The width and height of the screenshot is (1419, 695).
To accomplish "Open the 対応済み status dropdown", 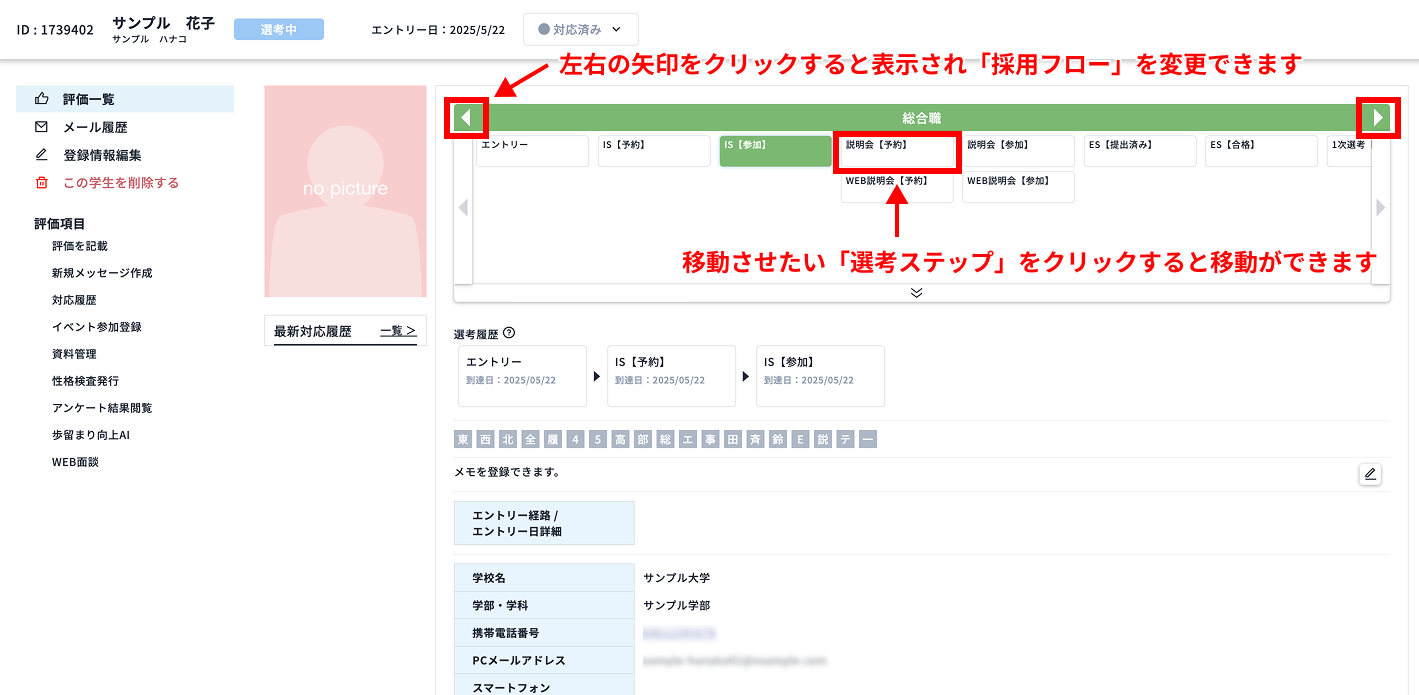I will coord(580,29).
